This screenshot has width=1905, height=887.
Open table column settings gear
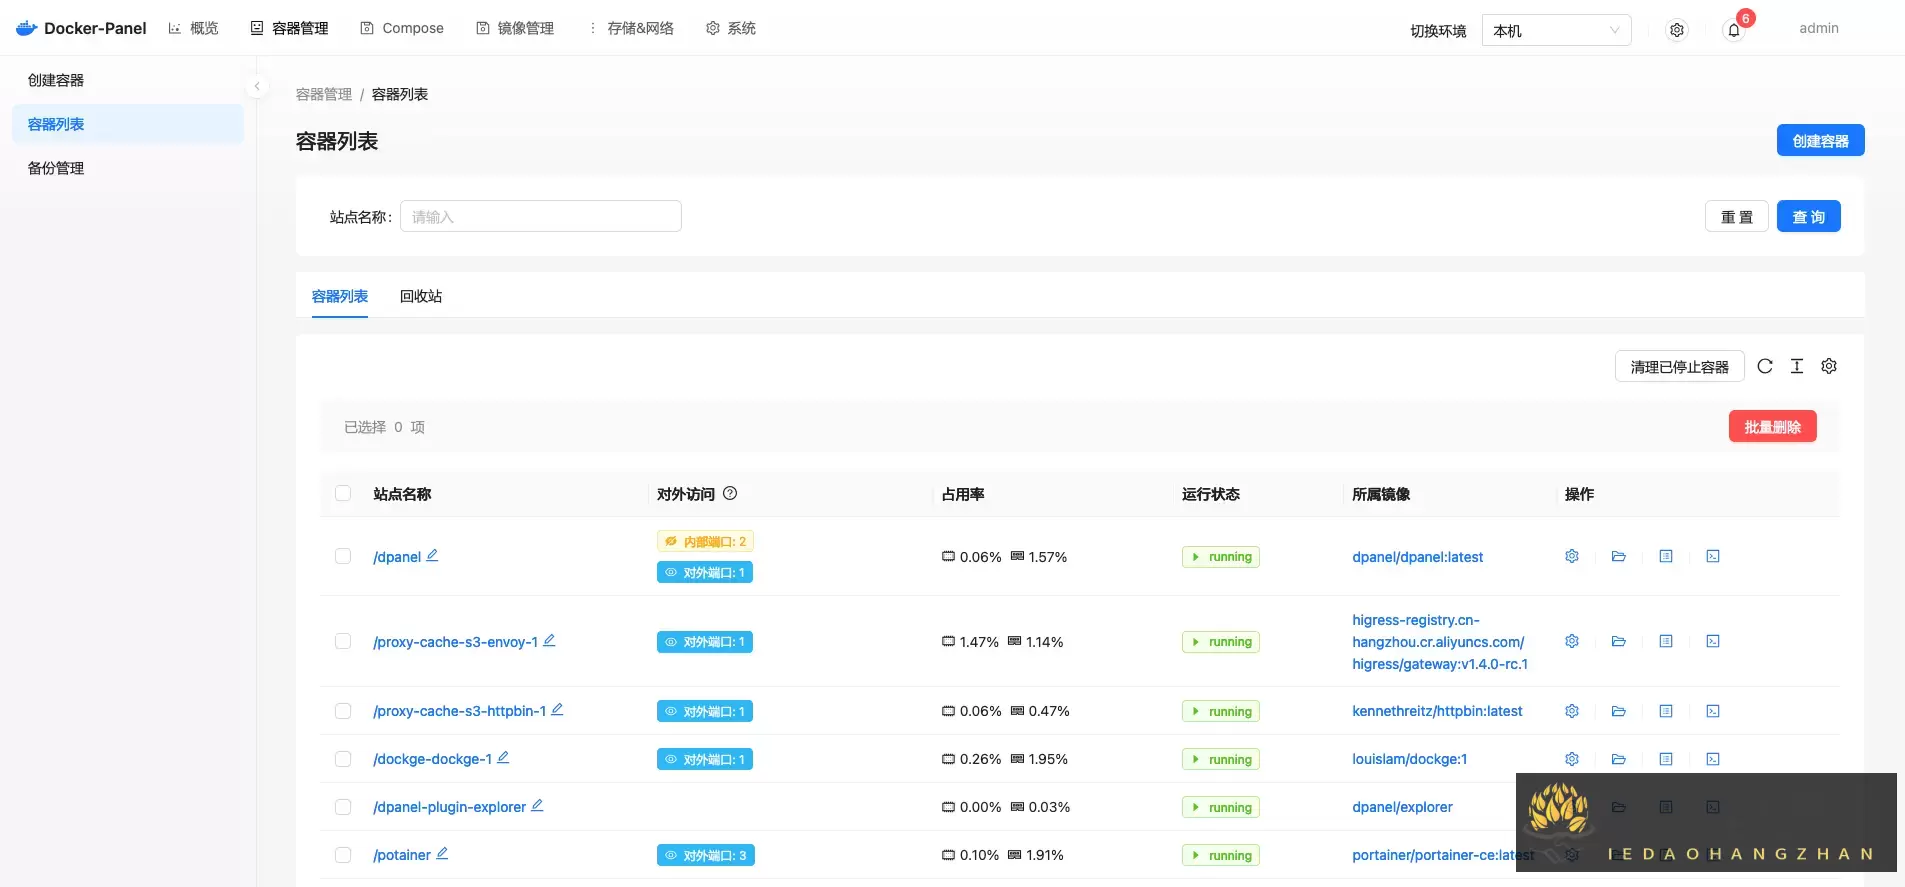(x=1829, y=366)
